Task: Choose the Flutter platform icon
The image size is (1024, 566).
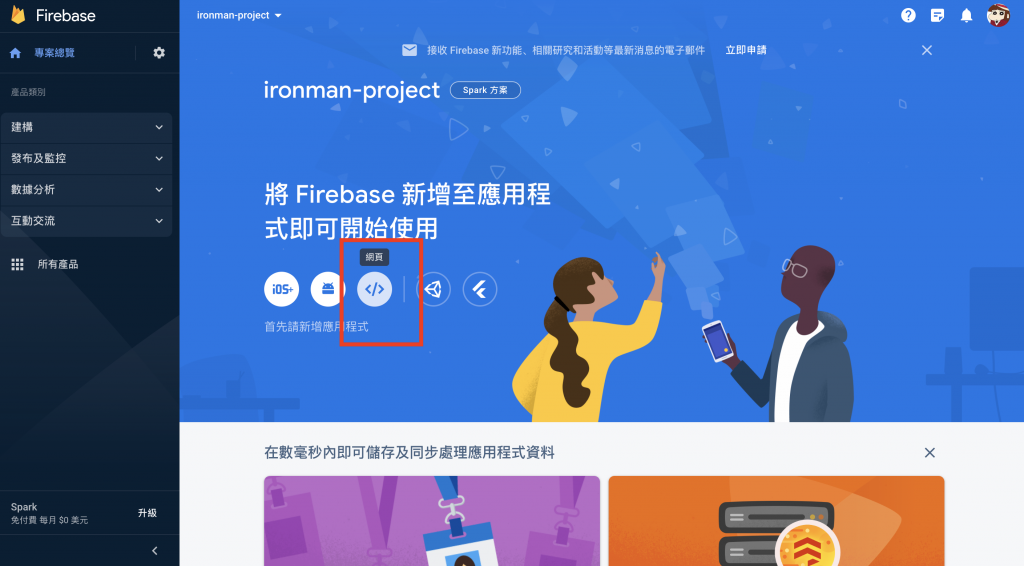Action: point(480,289)
